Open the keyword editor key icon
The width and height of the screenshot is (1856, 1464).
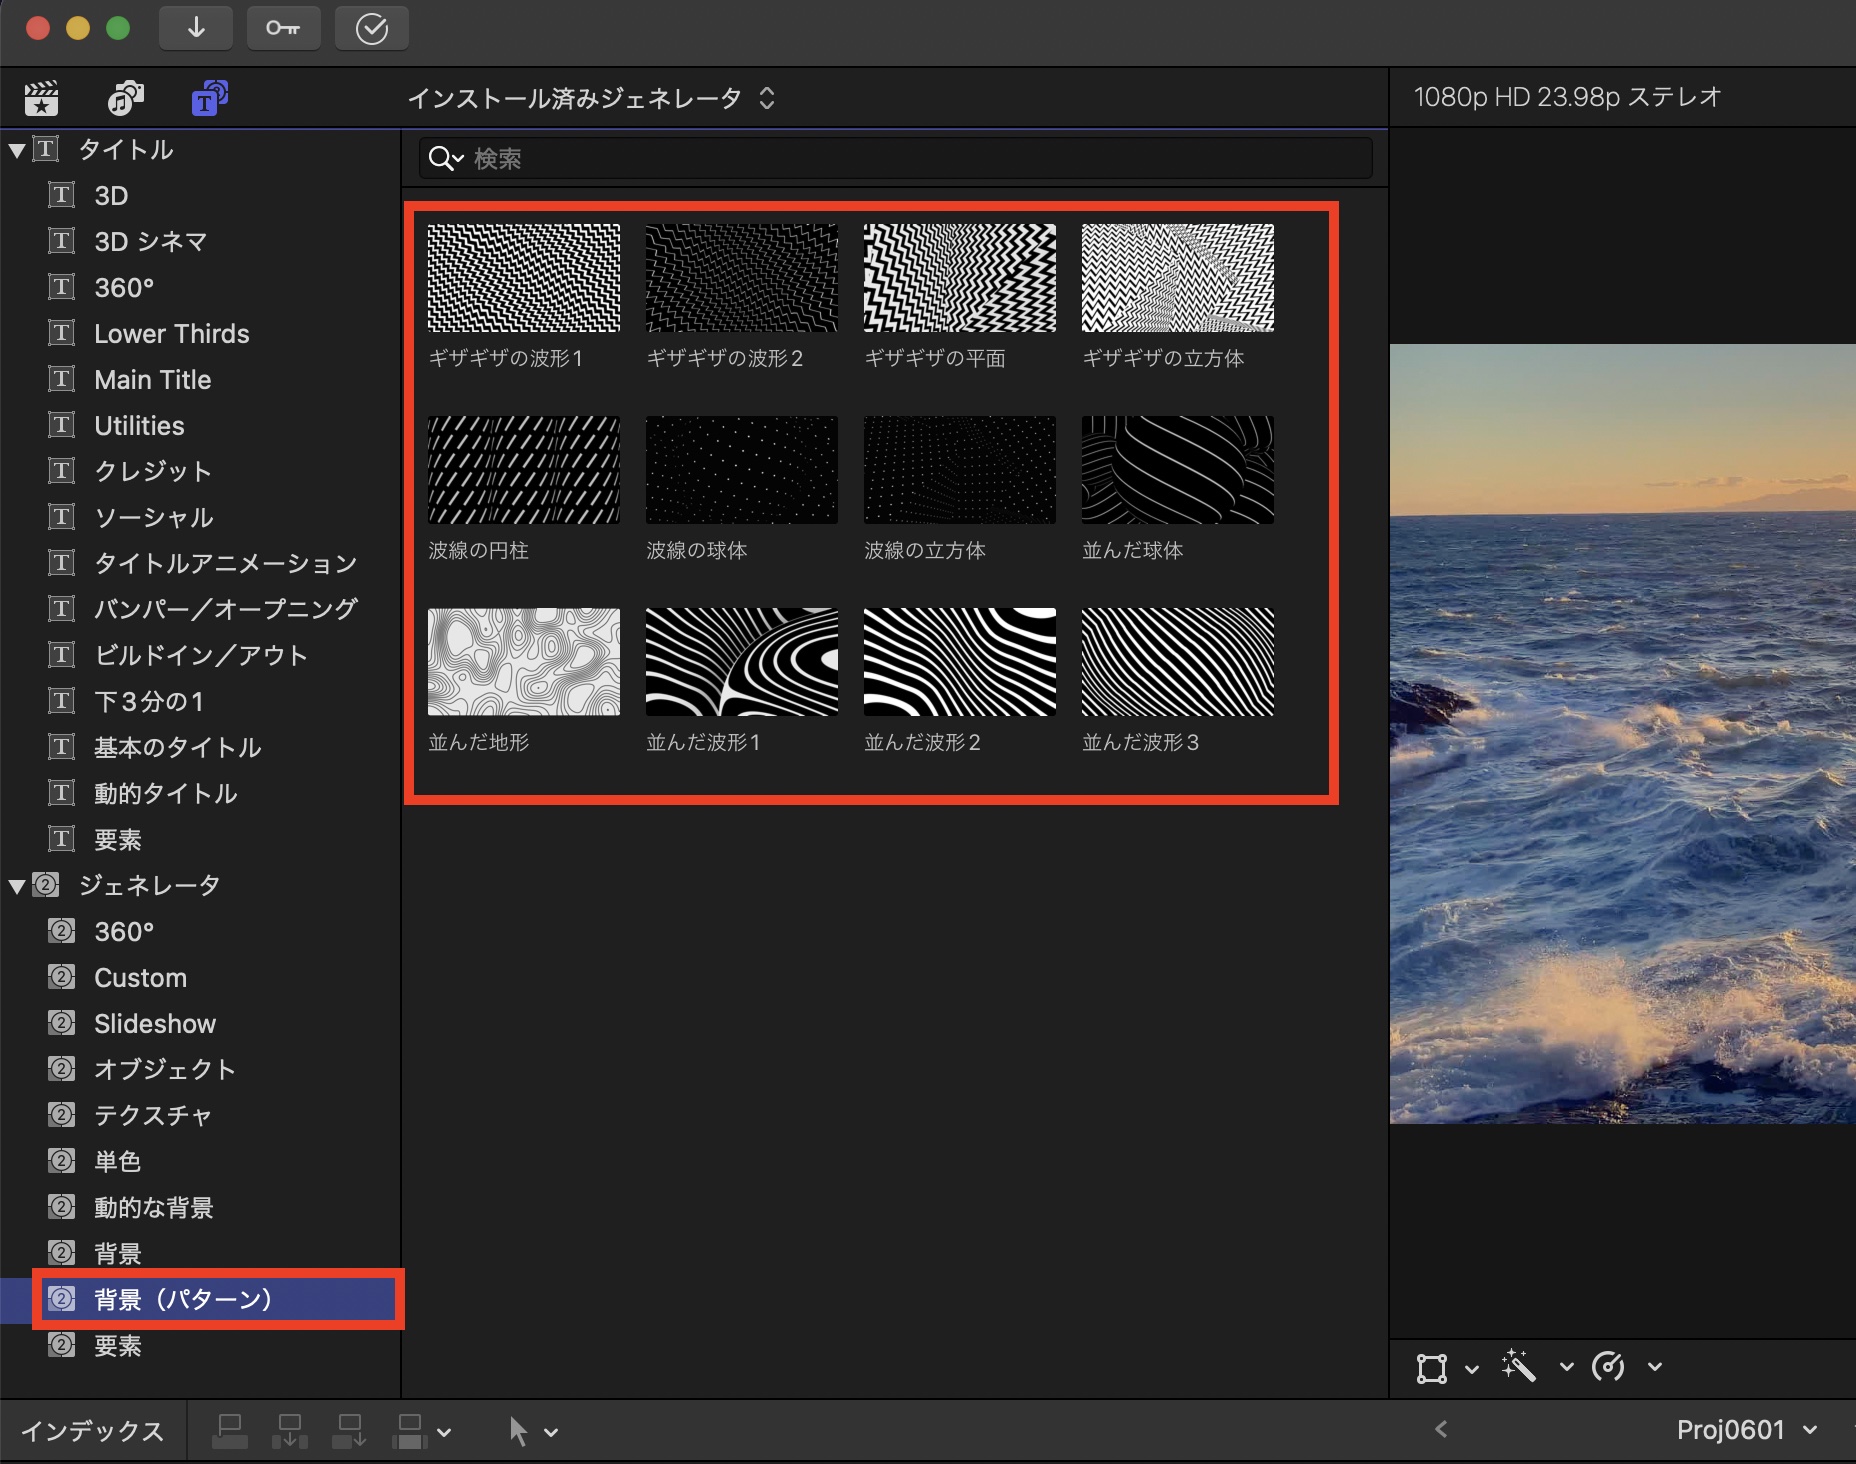(283, 28)
